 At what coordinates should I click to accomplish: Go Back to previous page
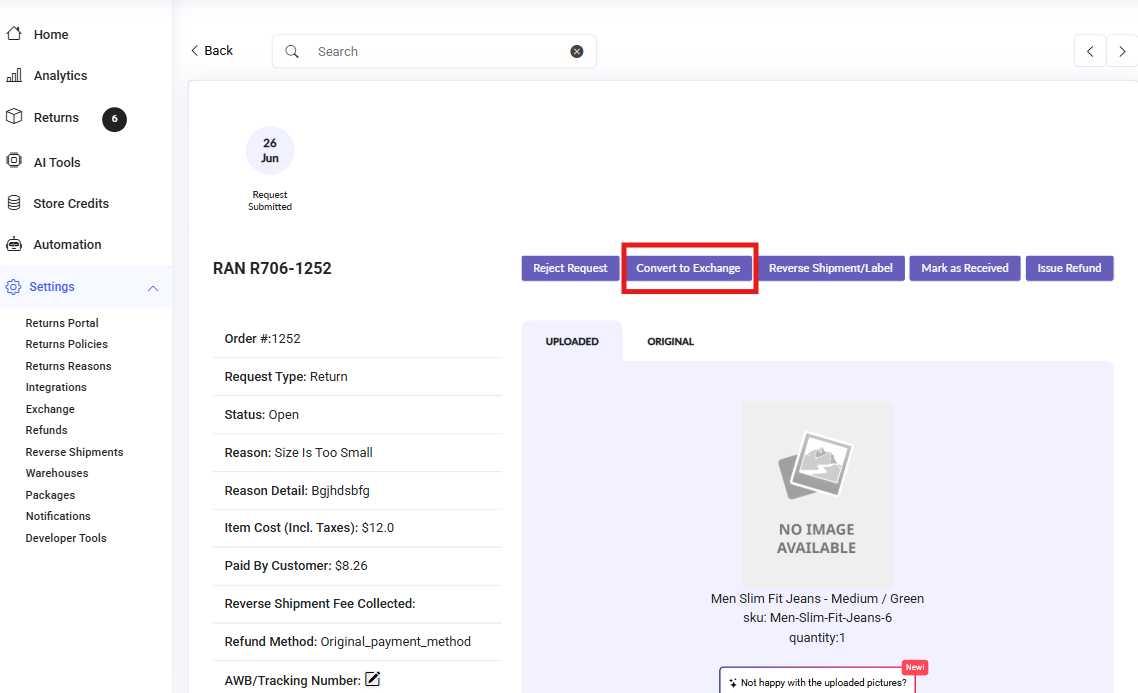click(212, 51)
